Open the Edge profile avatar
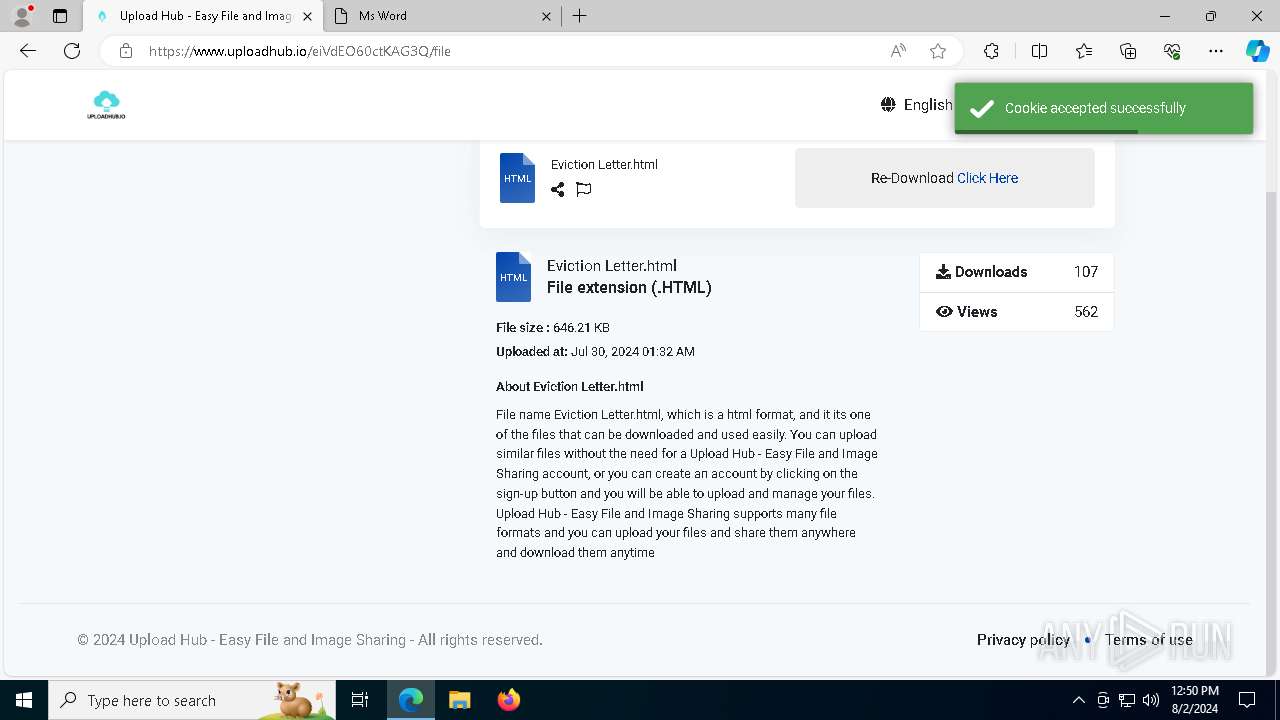 tap(22, 16)
